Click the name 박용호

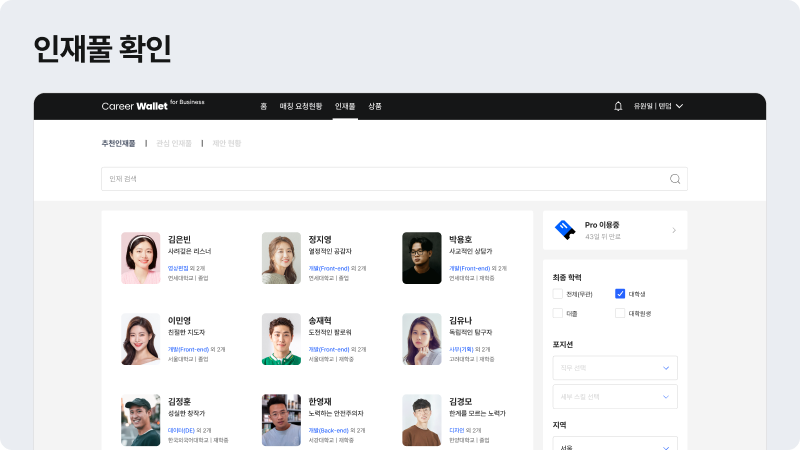[460, 239]
